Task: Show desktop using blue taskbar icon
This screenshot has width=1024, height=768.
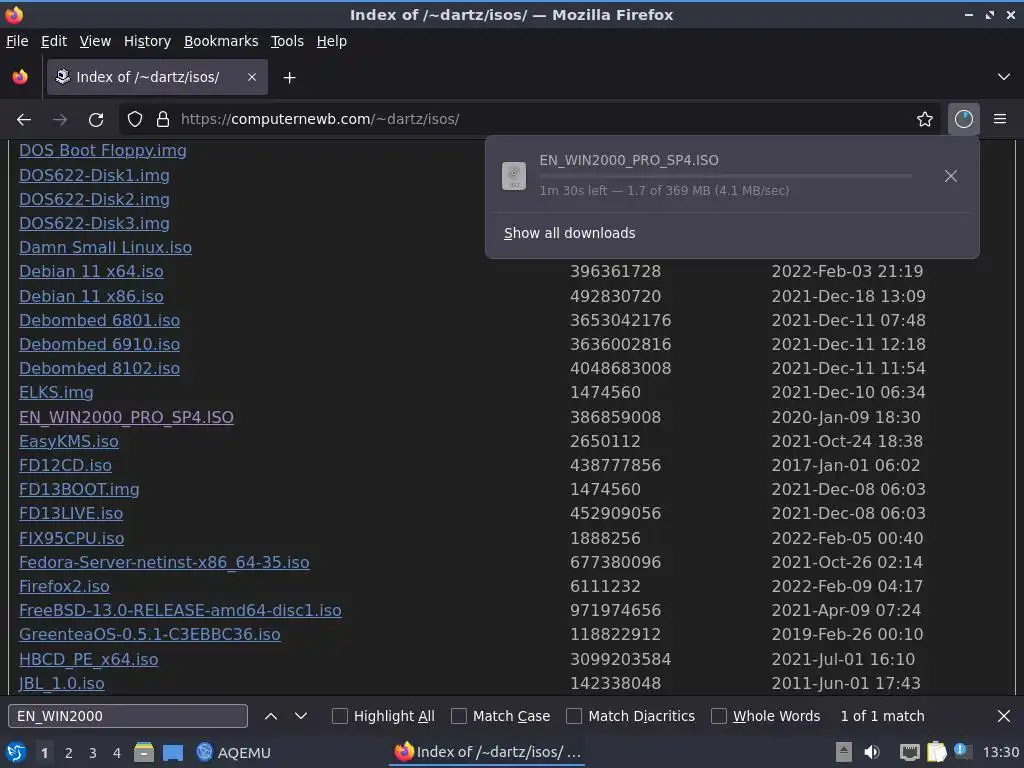Action: point(173,753)
